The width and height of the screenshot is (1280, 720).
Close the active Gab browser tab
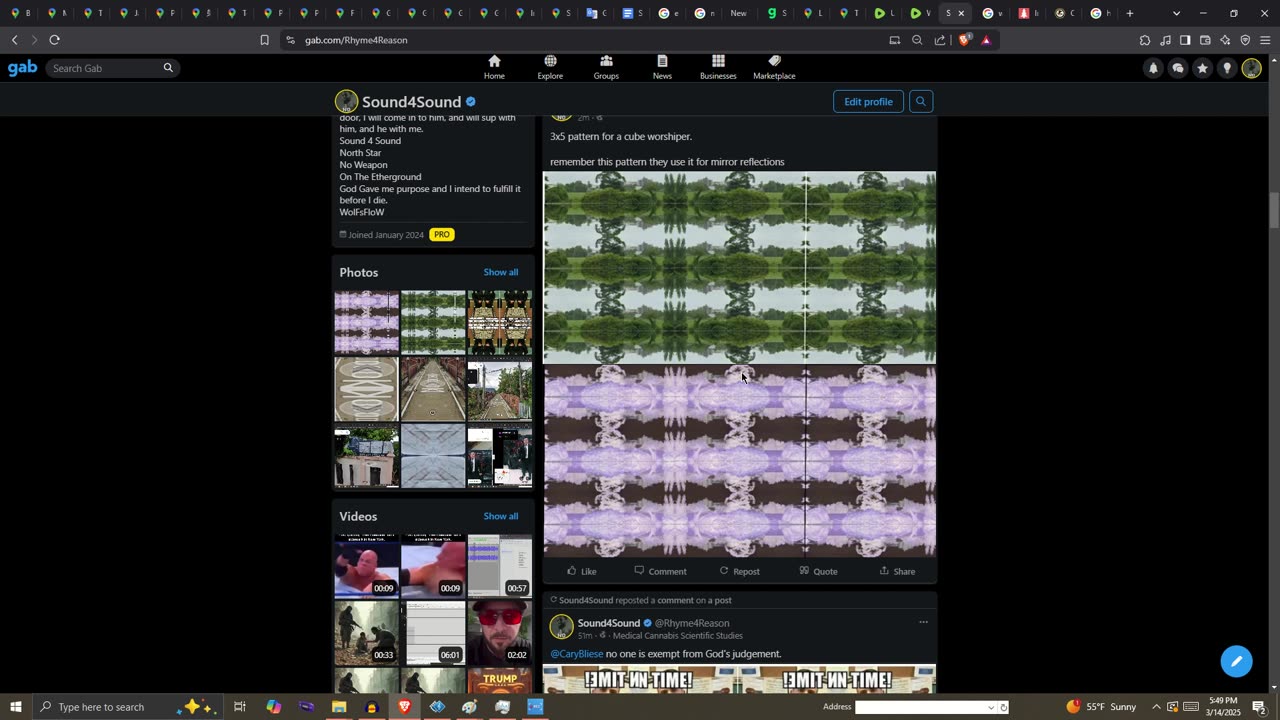click(961, 13)
